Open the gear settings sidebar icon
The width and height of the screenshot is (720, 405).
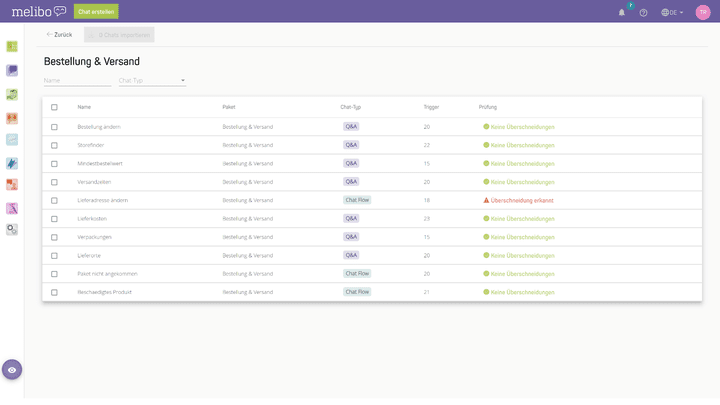pos(12,229)
